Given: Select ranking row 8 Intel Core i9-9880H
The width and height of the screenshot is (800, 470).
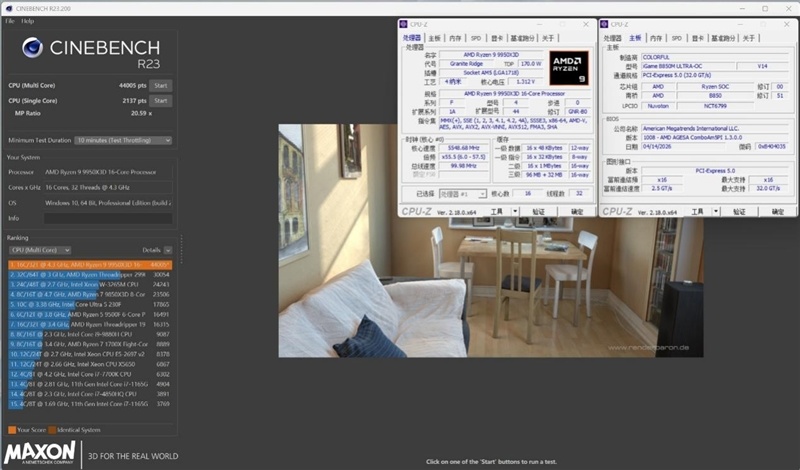Looking at the screenshot, I should [x=90, y=334].
